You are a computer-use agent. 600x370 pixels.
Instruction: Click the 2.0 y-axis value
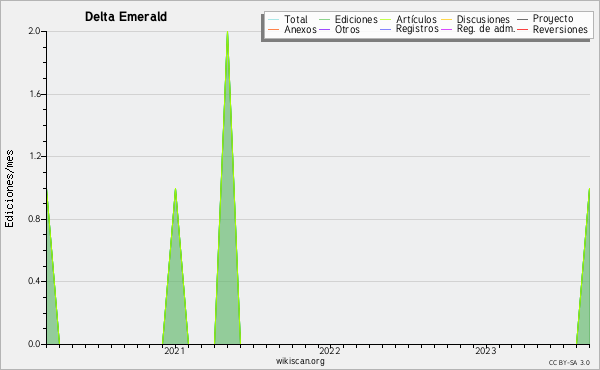coord(34,31)
